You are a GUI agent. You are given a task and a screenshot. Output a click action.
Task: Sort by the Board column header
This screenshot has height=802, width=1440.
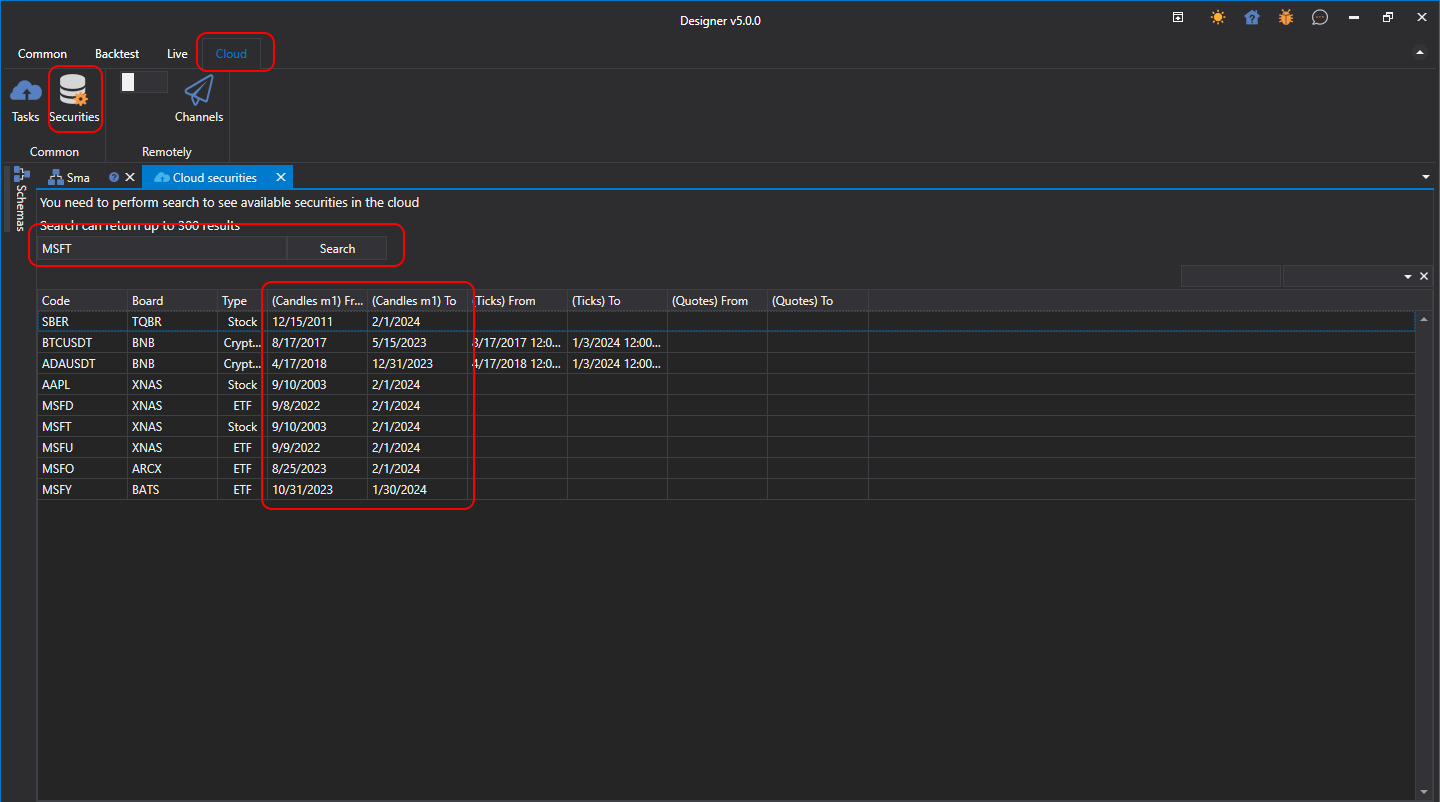click(172, 300)
